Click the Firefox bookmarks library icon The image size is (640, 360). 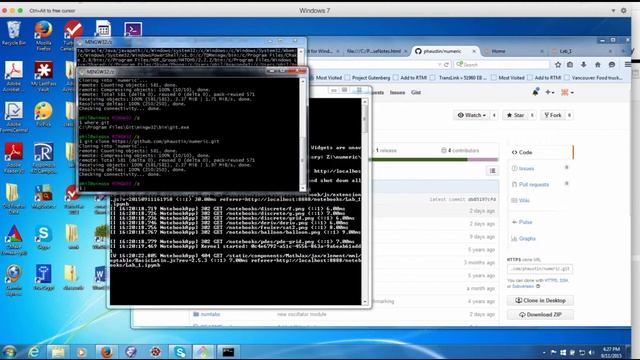(570, 64)
